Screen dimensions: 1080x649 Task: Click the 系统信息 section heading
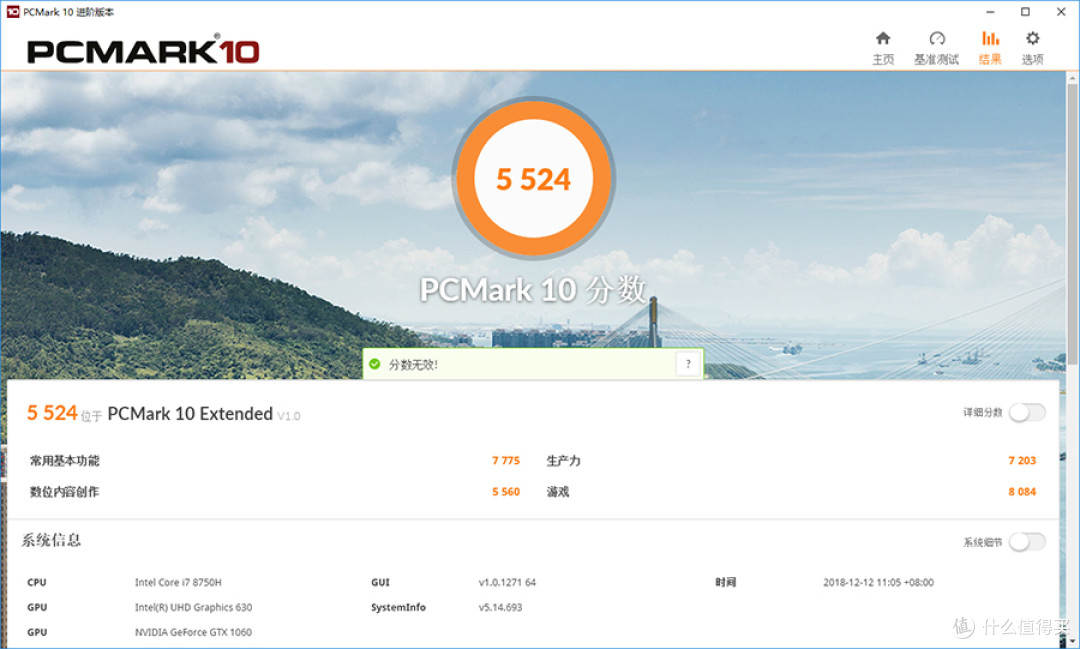pos(52,540)
